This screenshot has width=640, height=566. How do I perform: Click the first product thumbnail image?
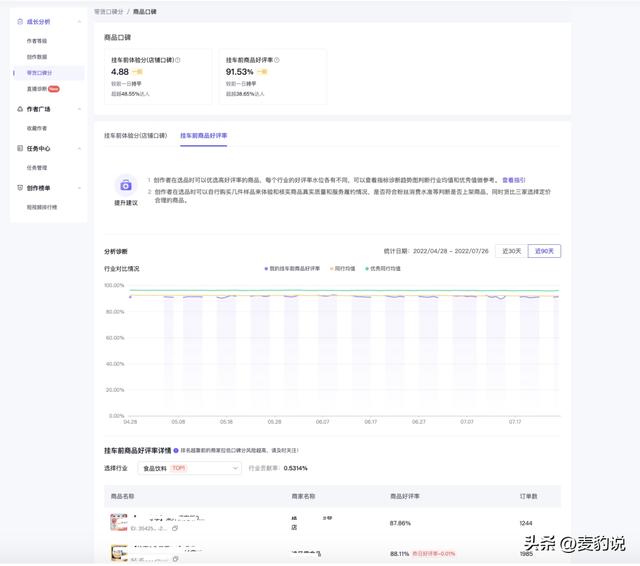tap(119, 523)
